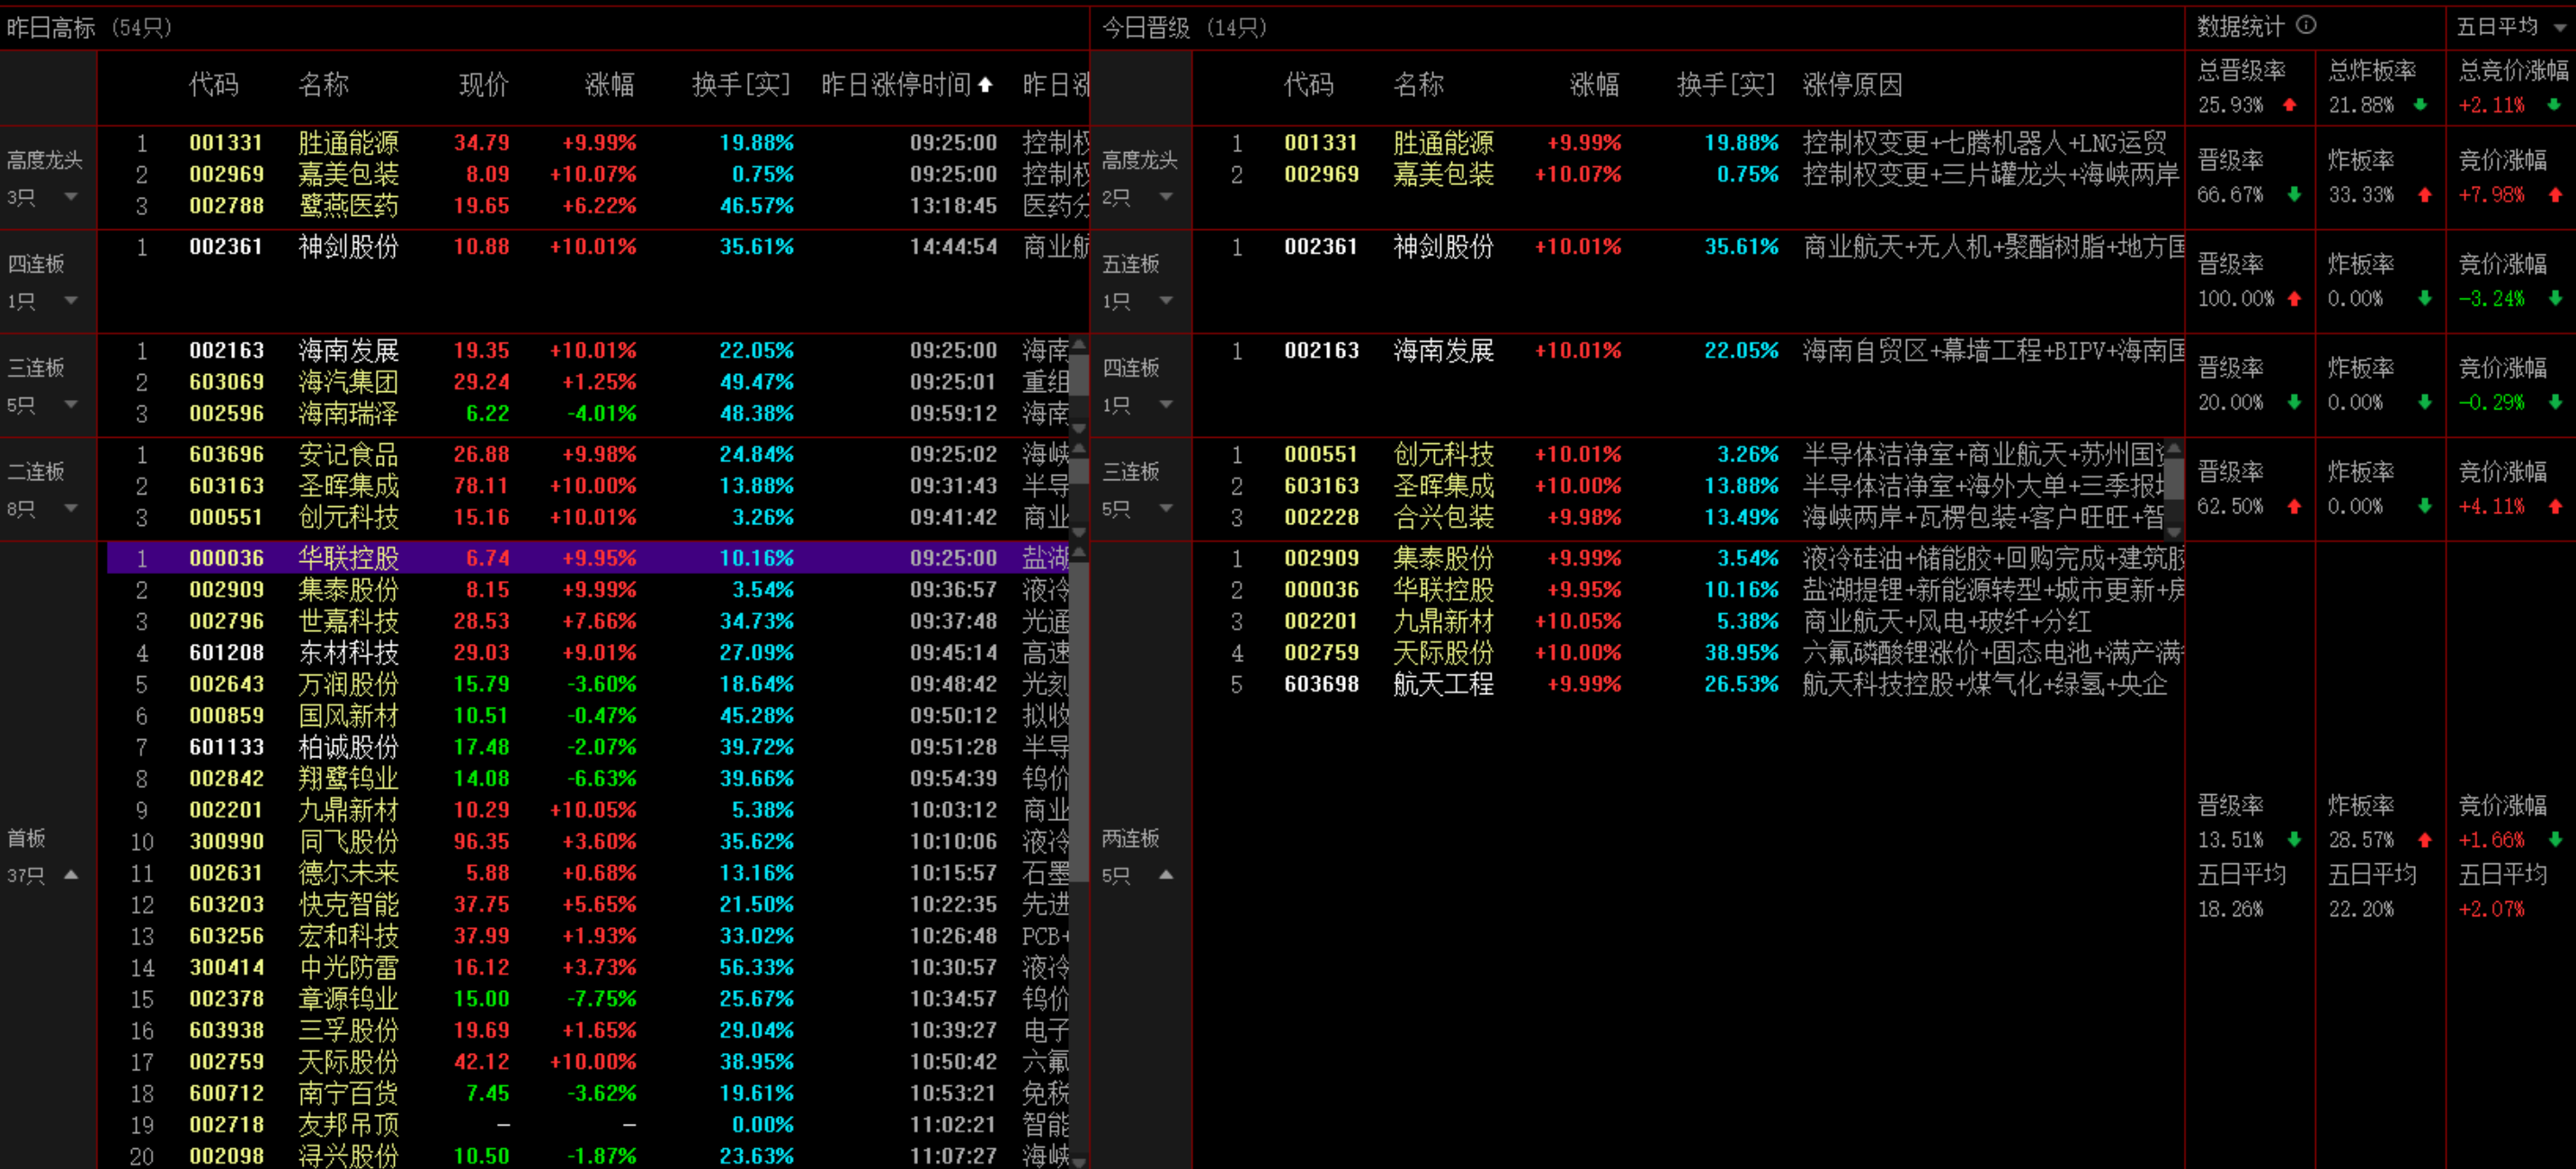Click the red arrow beside 五连板 晋级率 100.00%

click(2294, 299)
